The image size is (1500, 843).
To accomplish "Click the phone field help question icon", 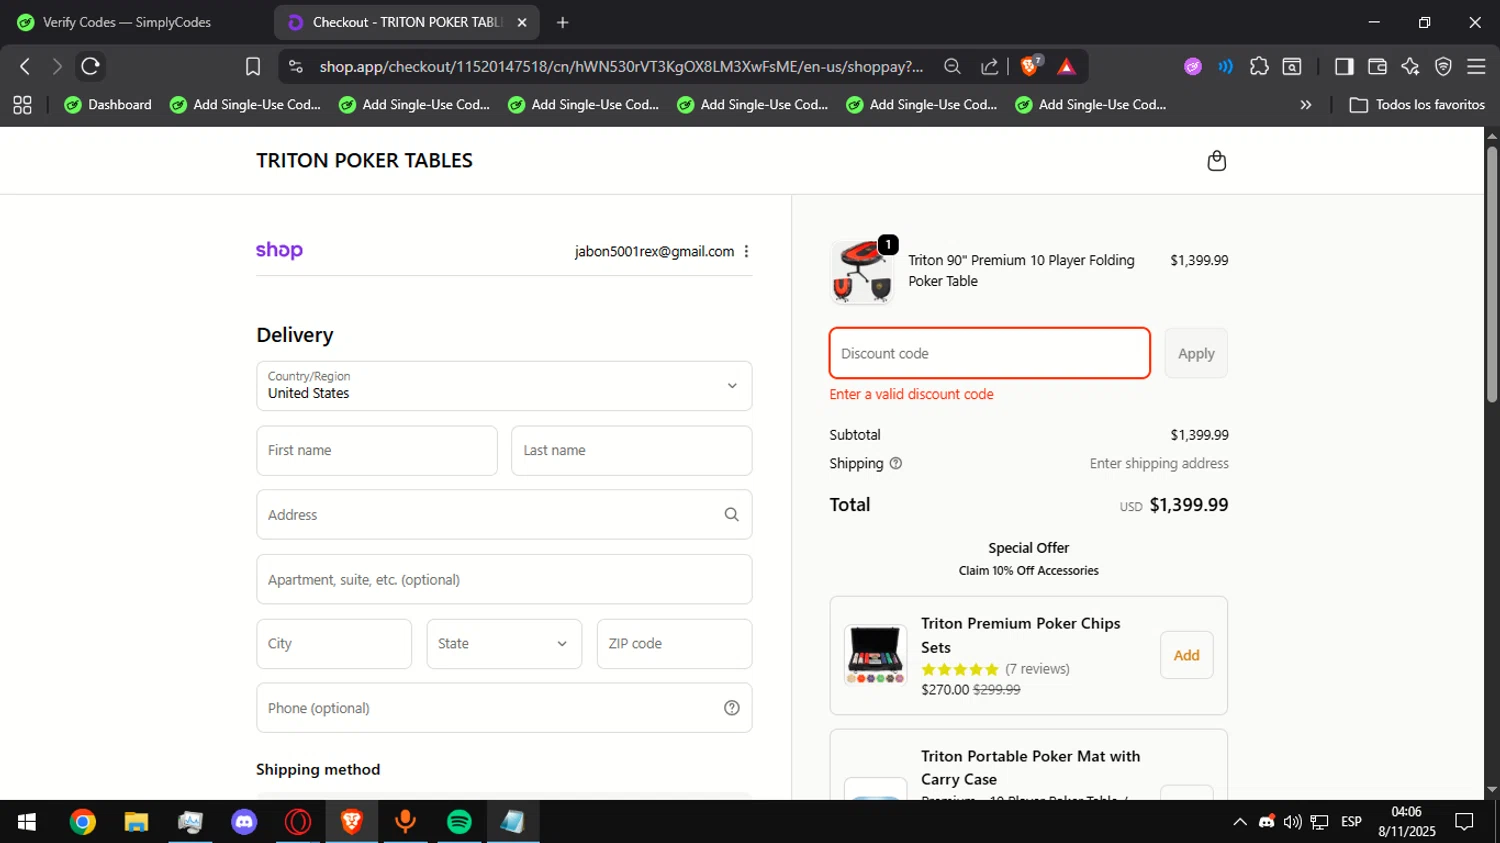I will point(731,708).
